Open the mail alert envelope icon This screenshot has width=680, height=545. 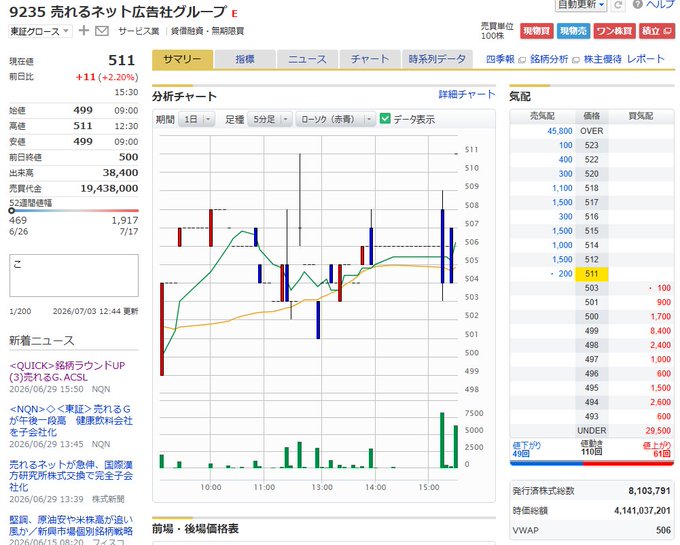102,31
